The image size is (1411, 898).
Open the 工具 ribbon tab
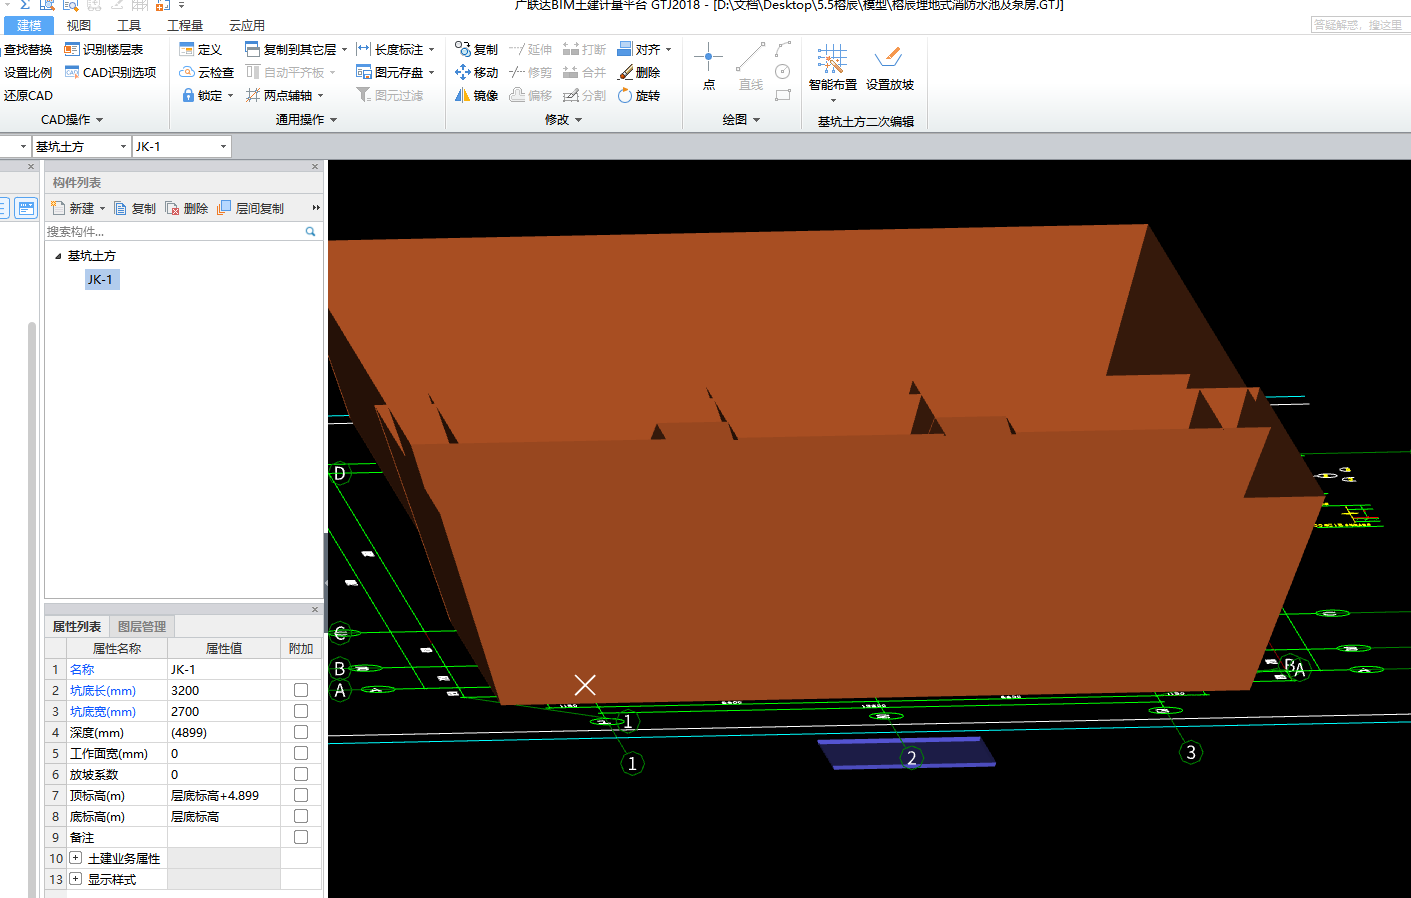click(129, 25)
